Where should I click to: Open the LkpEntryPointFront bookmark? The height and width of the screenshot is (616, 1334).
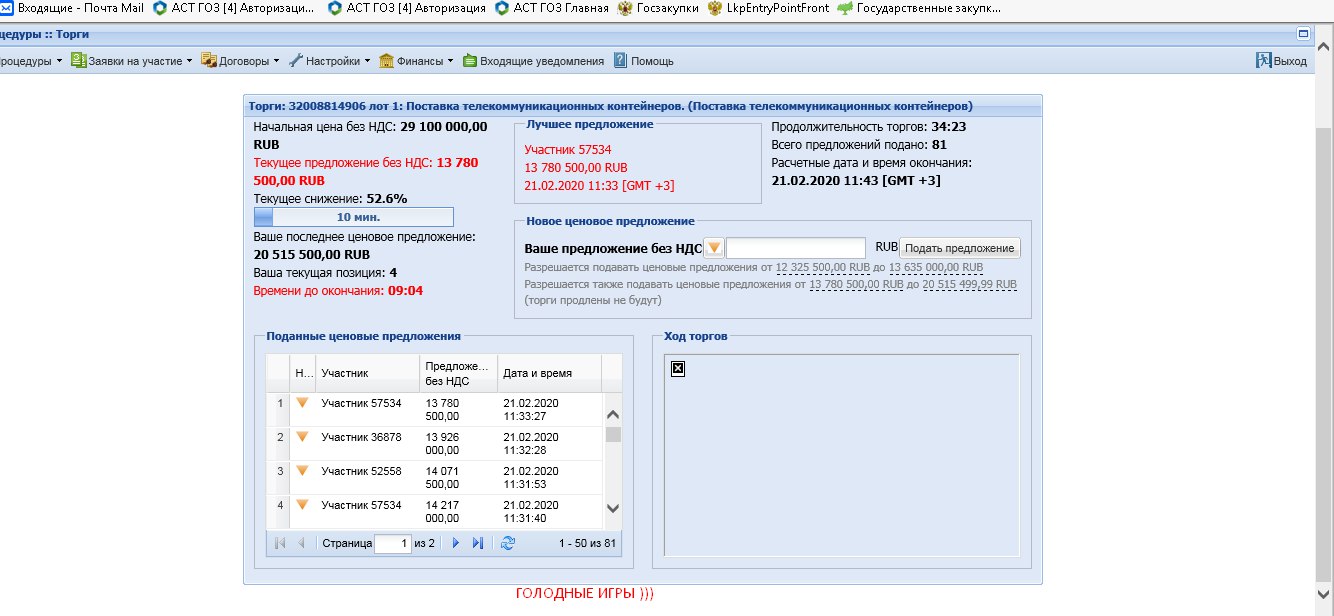768,9
